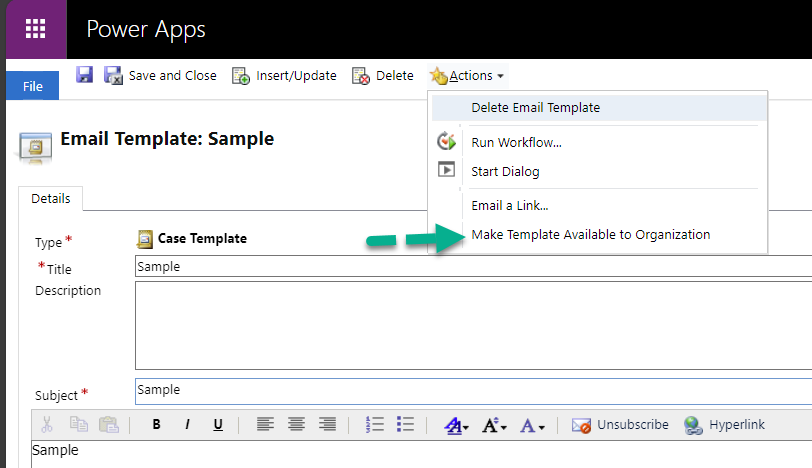Image resolution: width=812 pixels, height=468 pixels.
Task: Align text left
Action: pos(265,425)
